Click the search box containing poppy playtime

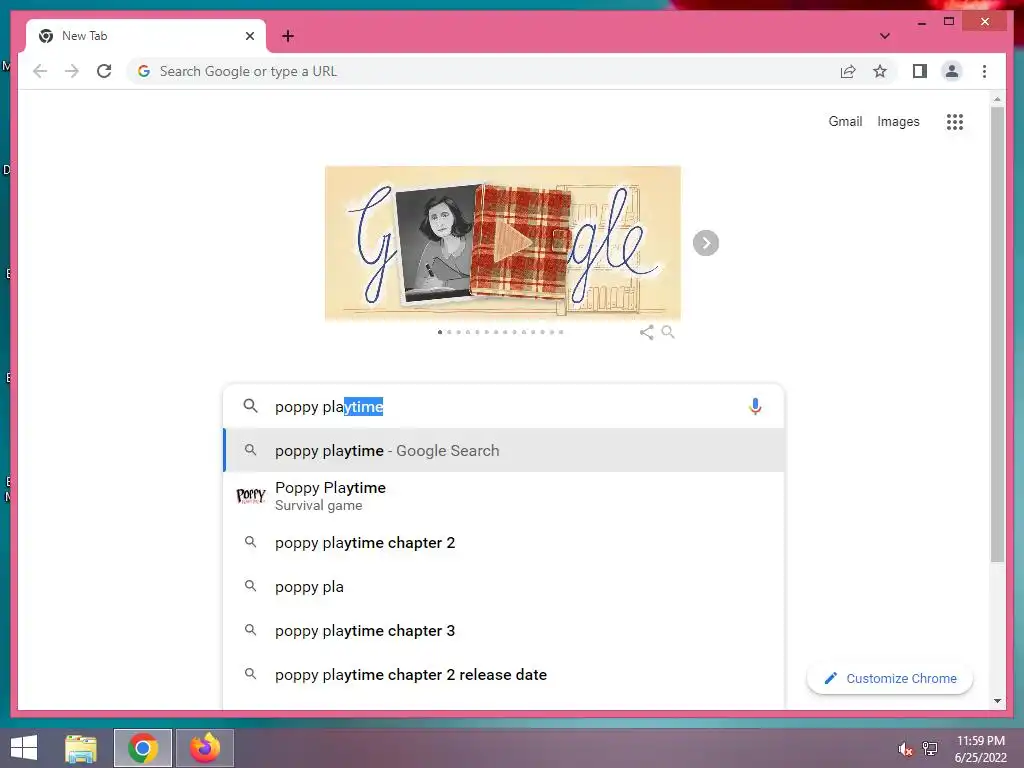[x=503, y=406]
